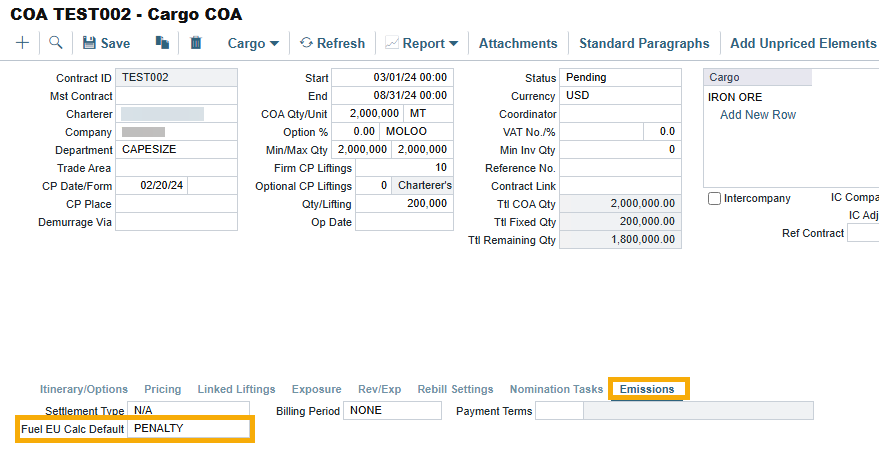Click the Attachments button

coord(518,43)
